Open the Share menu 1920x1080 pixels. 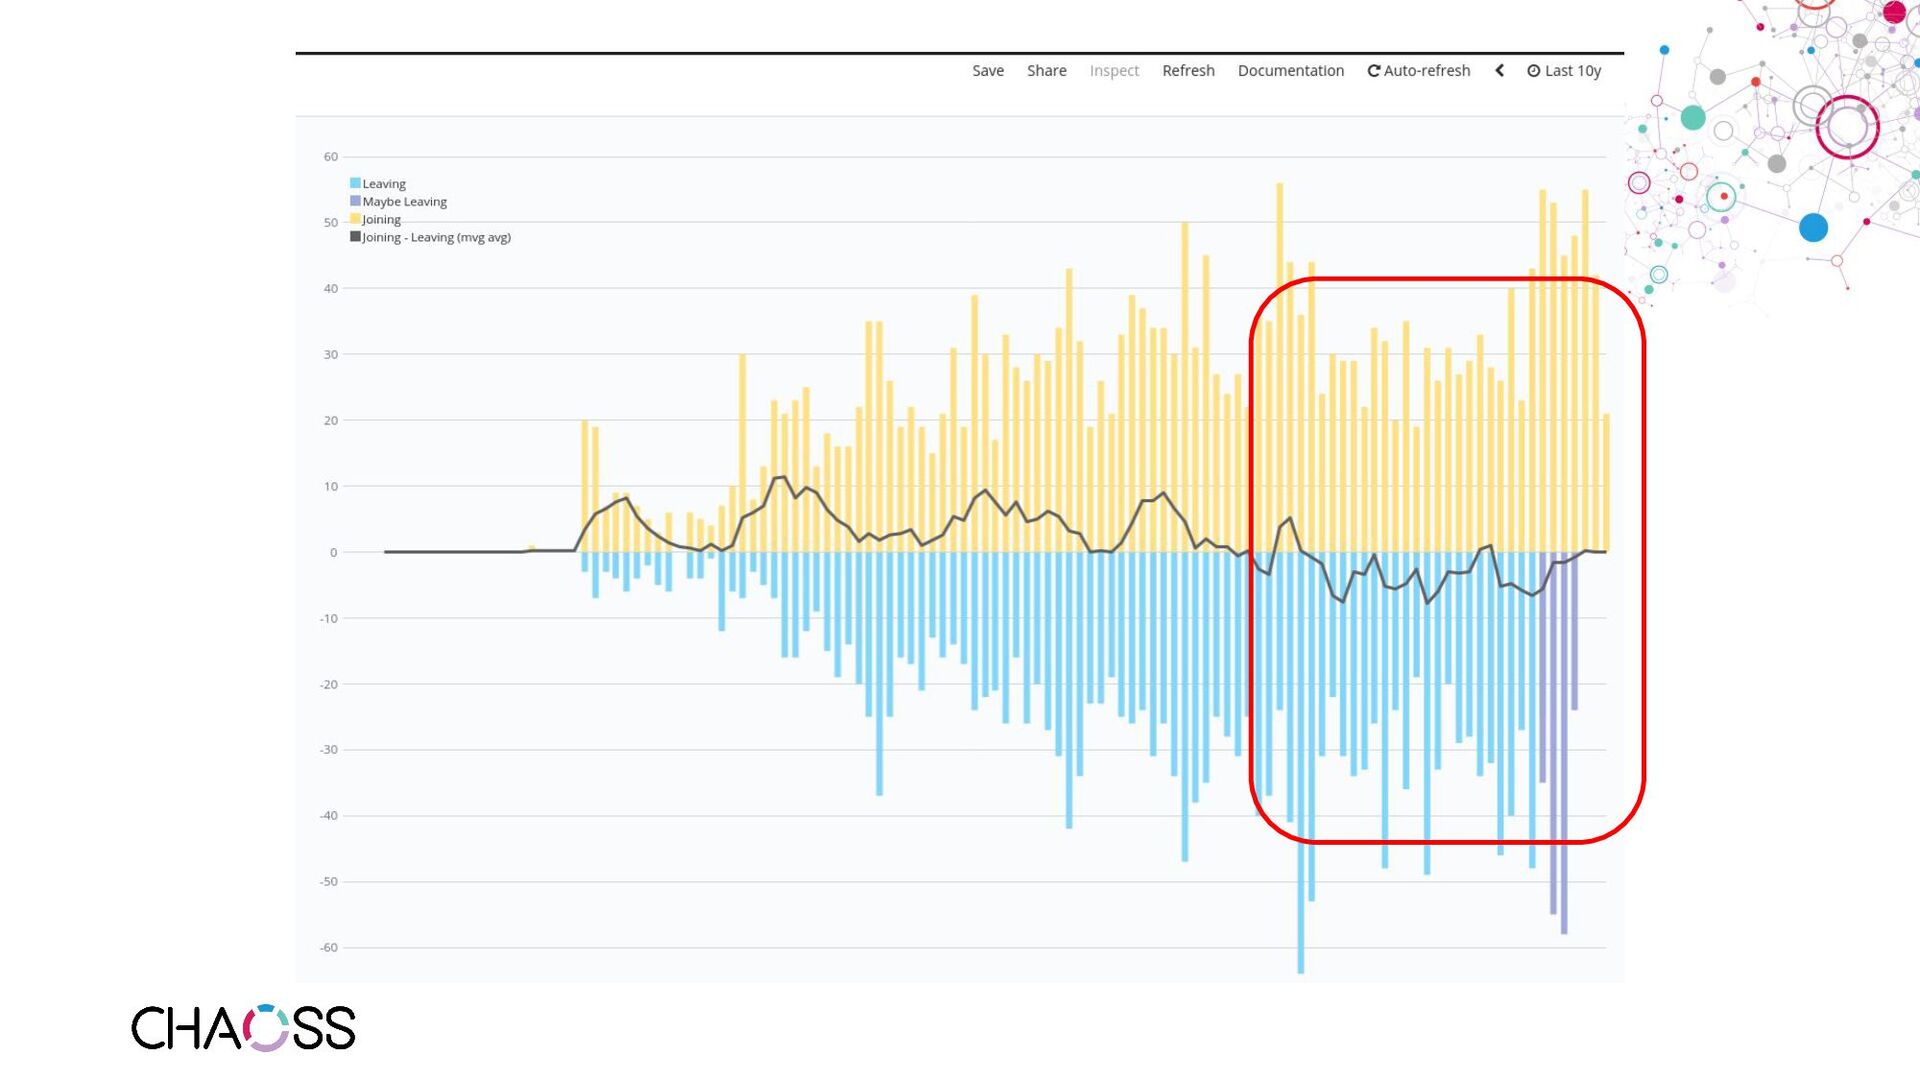pos(1046,71)
